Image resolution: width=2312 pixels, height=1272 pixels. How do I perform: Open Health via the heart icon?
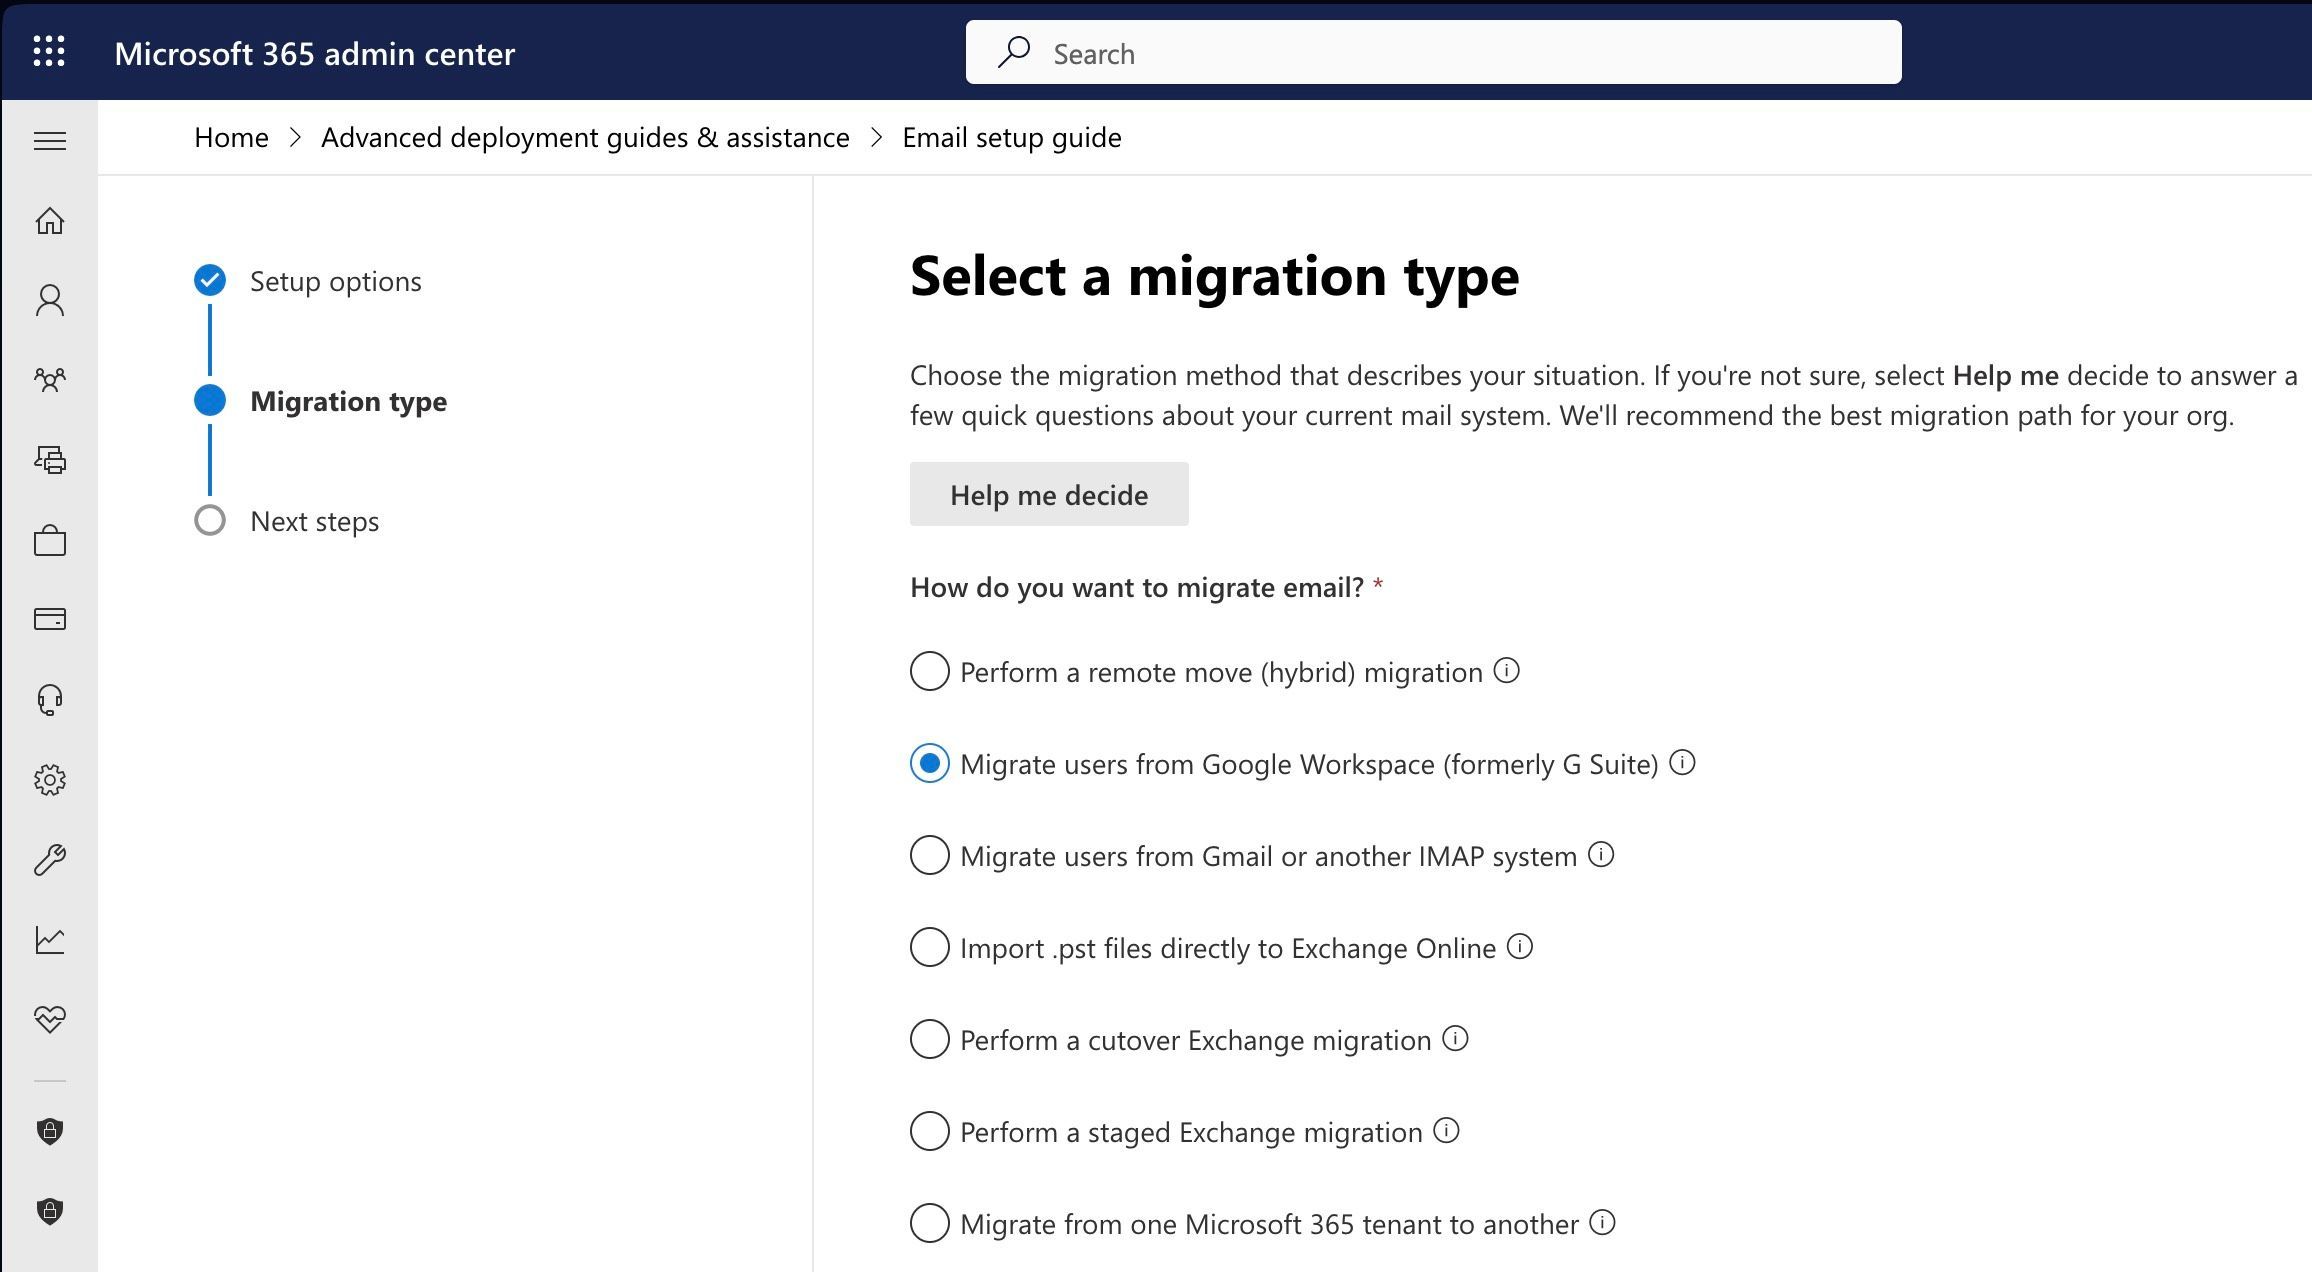click(49, 1019)
